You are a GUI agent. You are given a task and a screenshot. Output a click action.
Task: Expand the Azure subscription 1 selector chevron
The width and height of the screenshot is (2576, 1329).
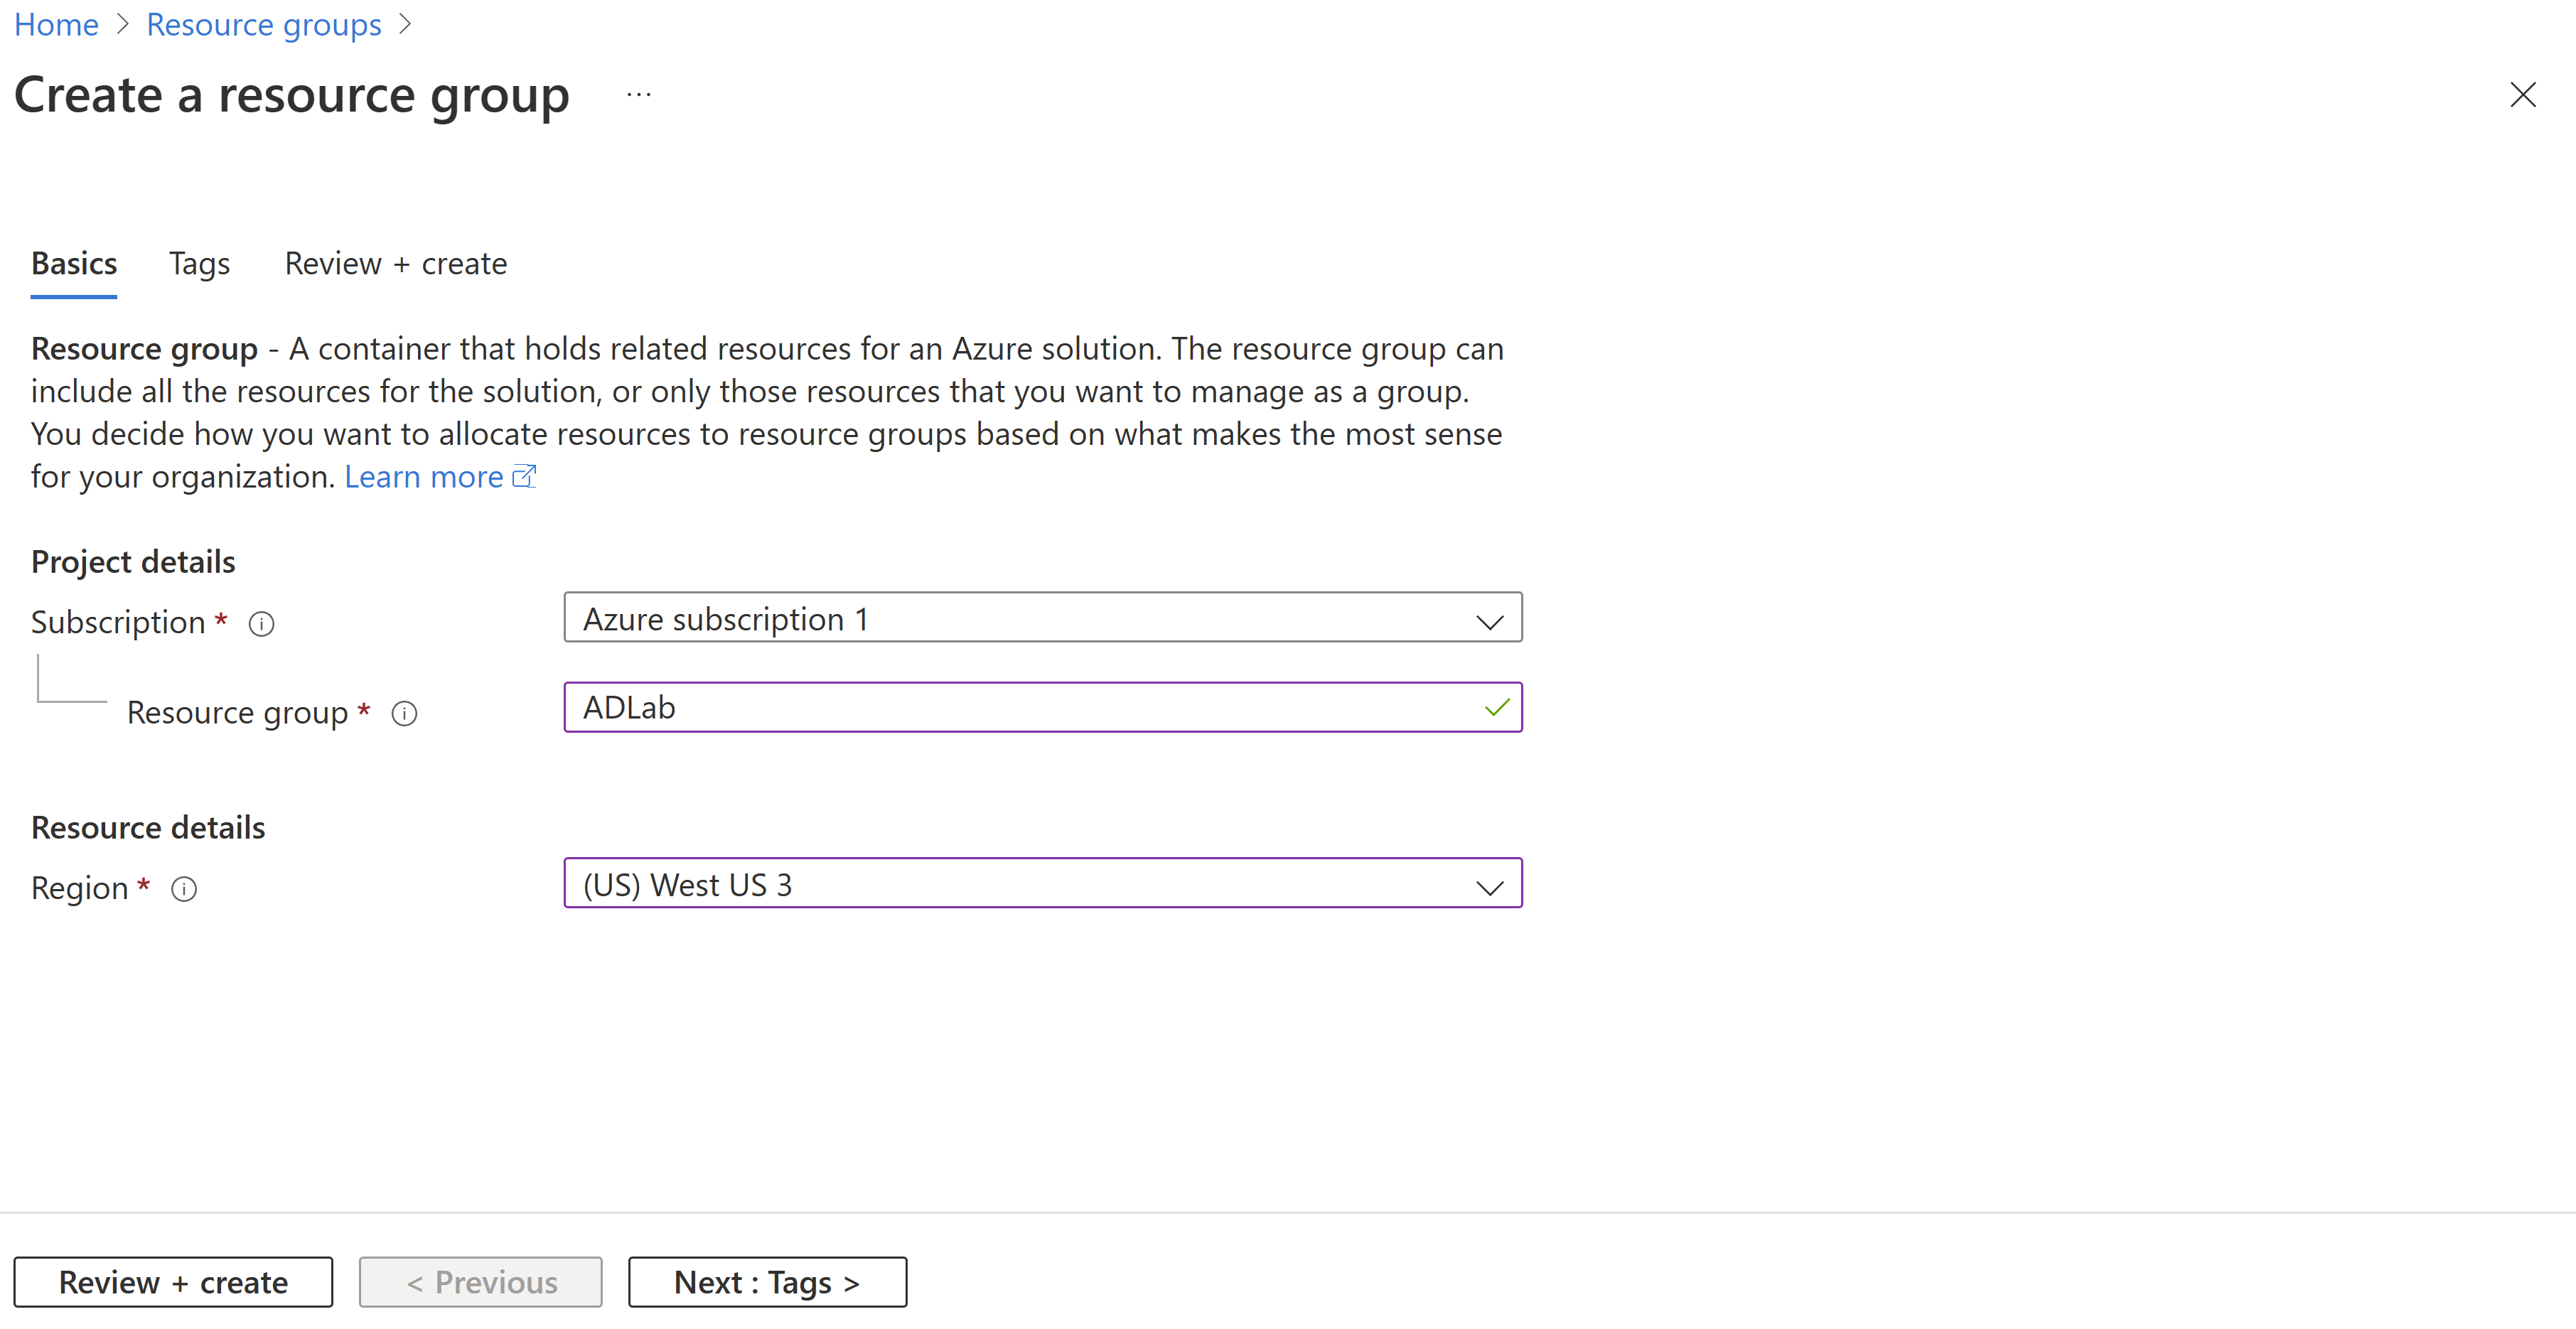point(1489,620)
